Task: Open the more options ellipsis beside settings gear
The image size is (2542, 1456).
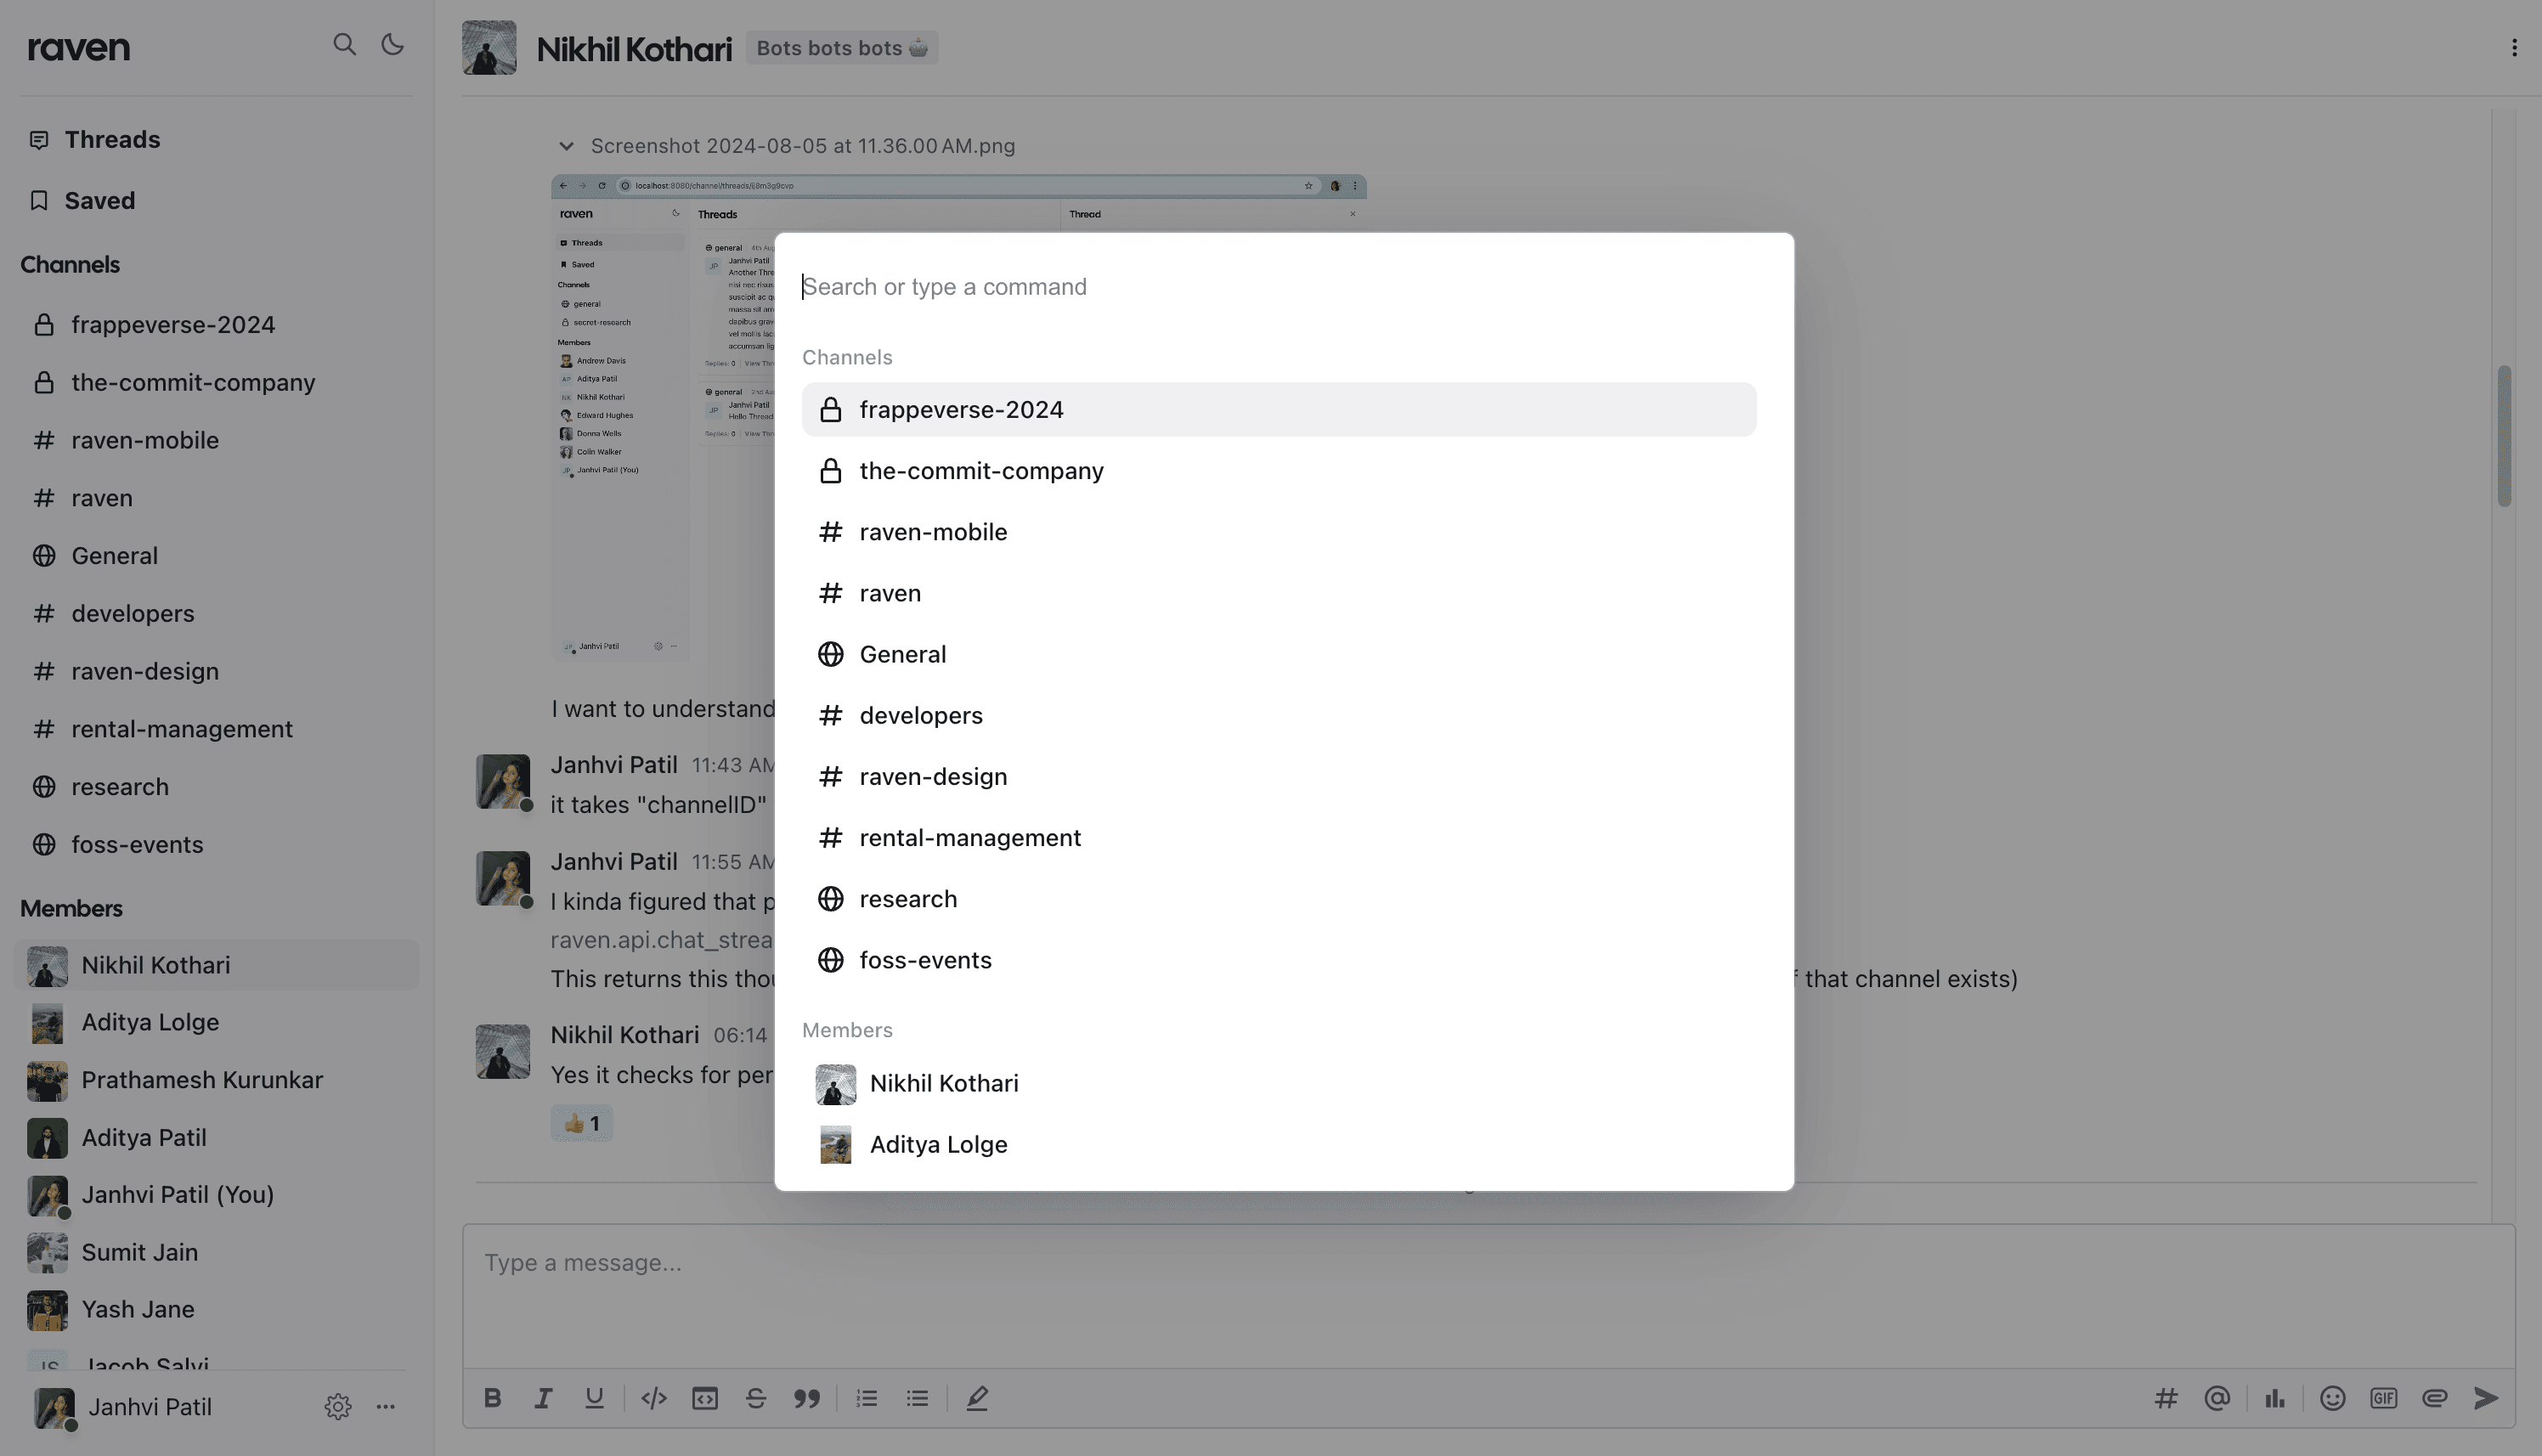Action: click(x=386, y=1407)
